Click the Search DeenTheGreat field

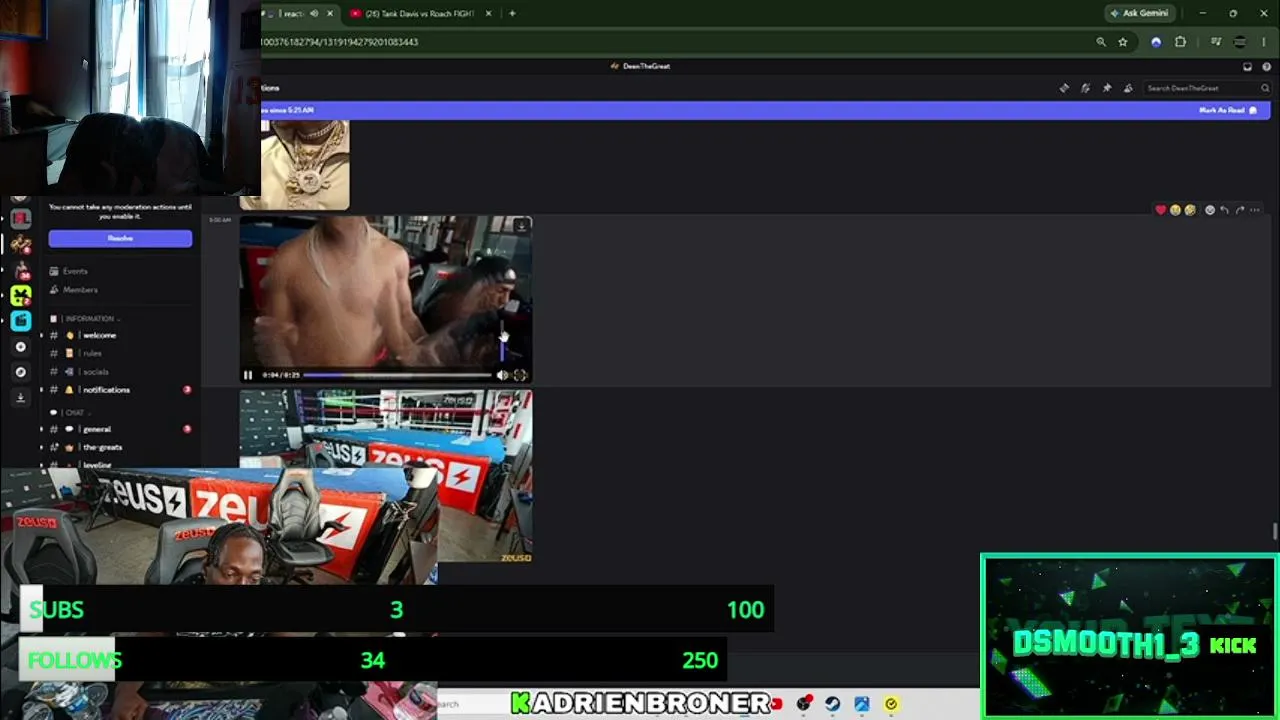click(1207, 88)
